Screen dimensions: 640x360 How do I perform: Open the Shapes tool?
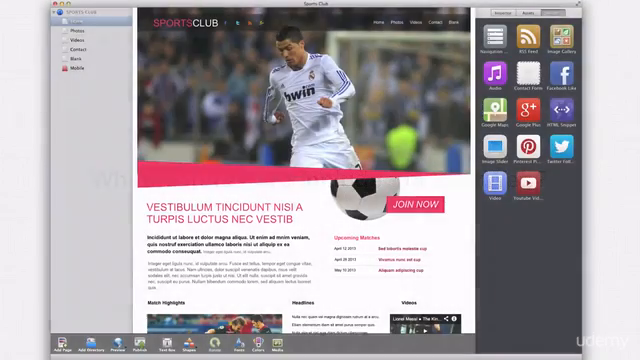click(x=189, y=344)
